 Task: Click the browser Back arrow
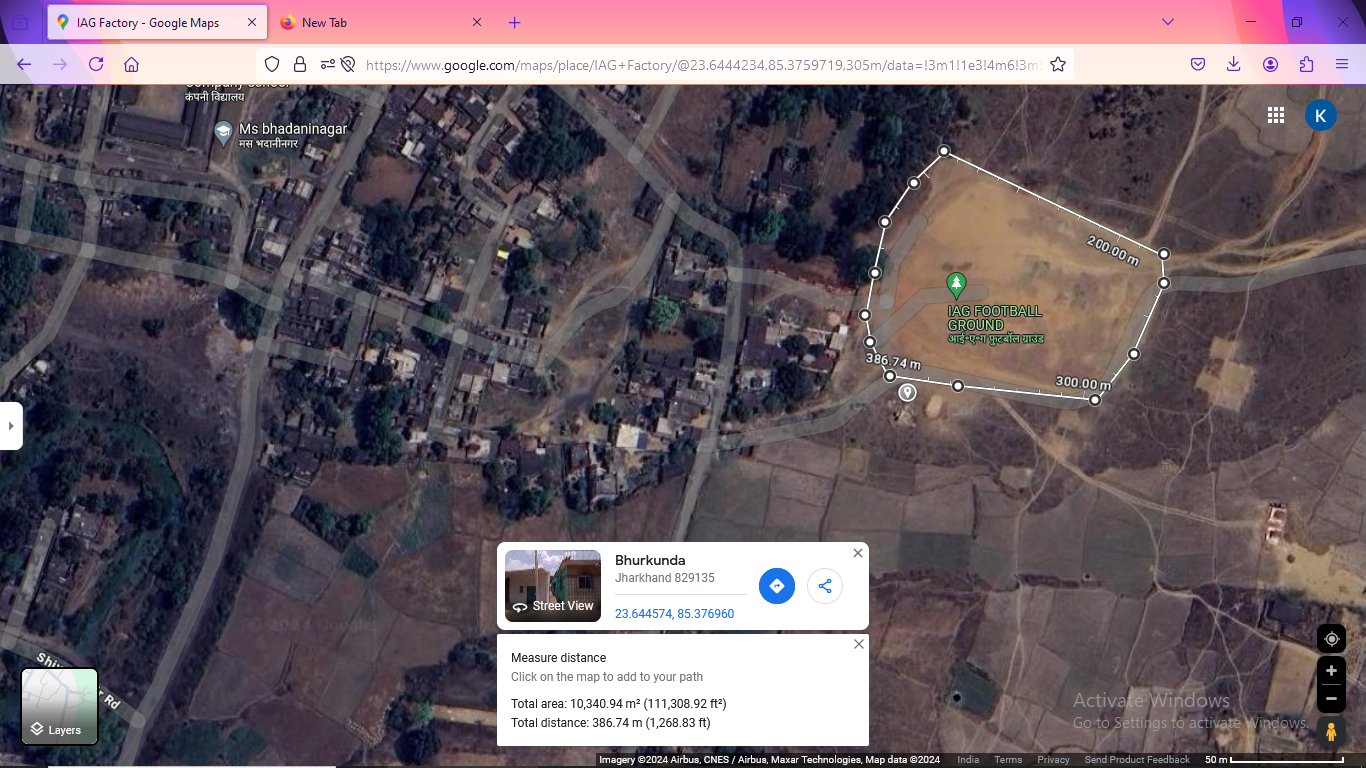coord(24,64)
